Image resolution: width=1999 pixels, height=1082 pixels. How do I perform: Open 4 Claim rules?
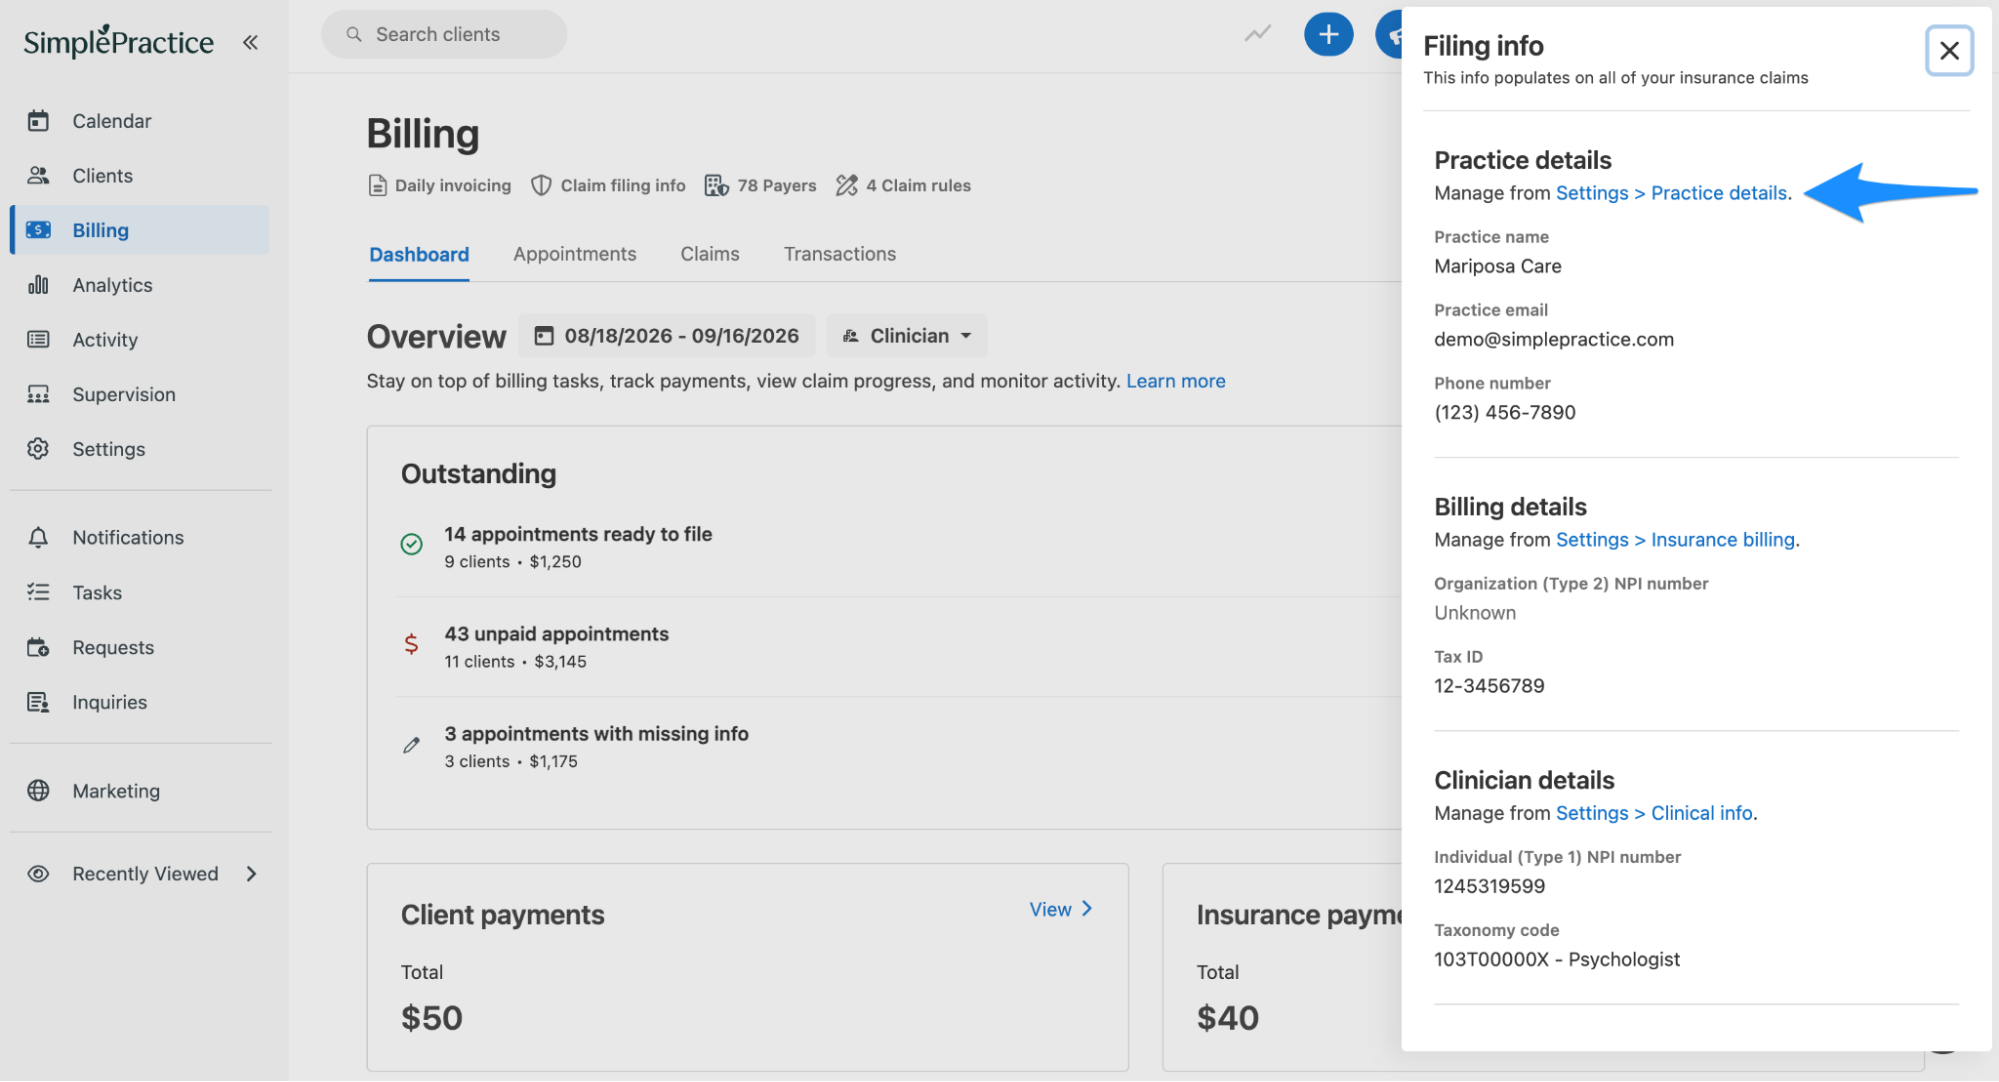[x=904, y=186]
